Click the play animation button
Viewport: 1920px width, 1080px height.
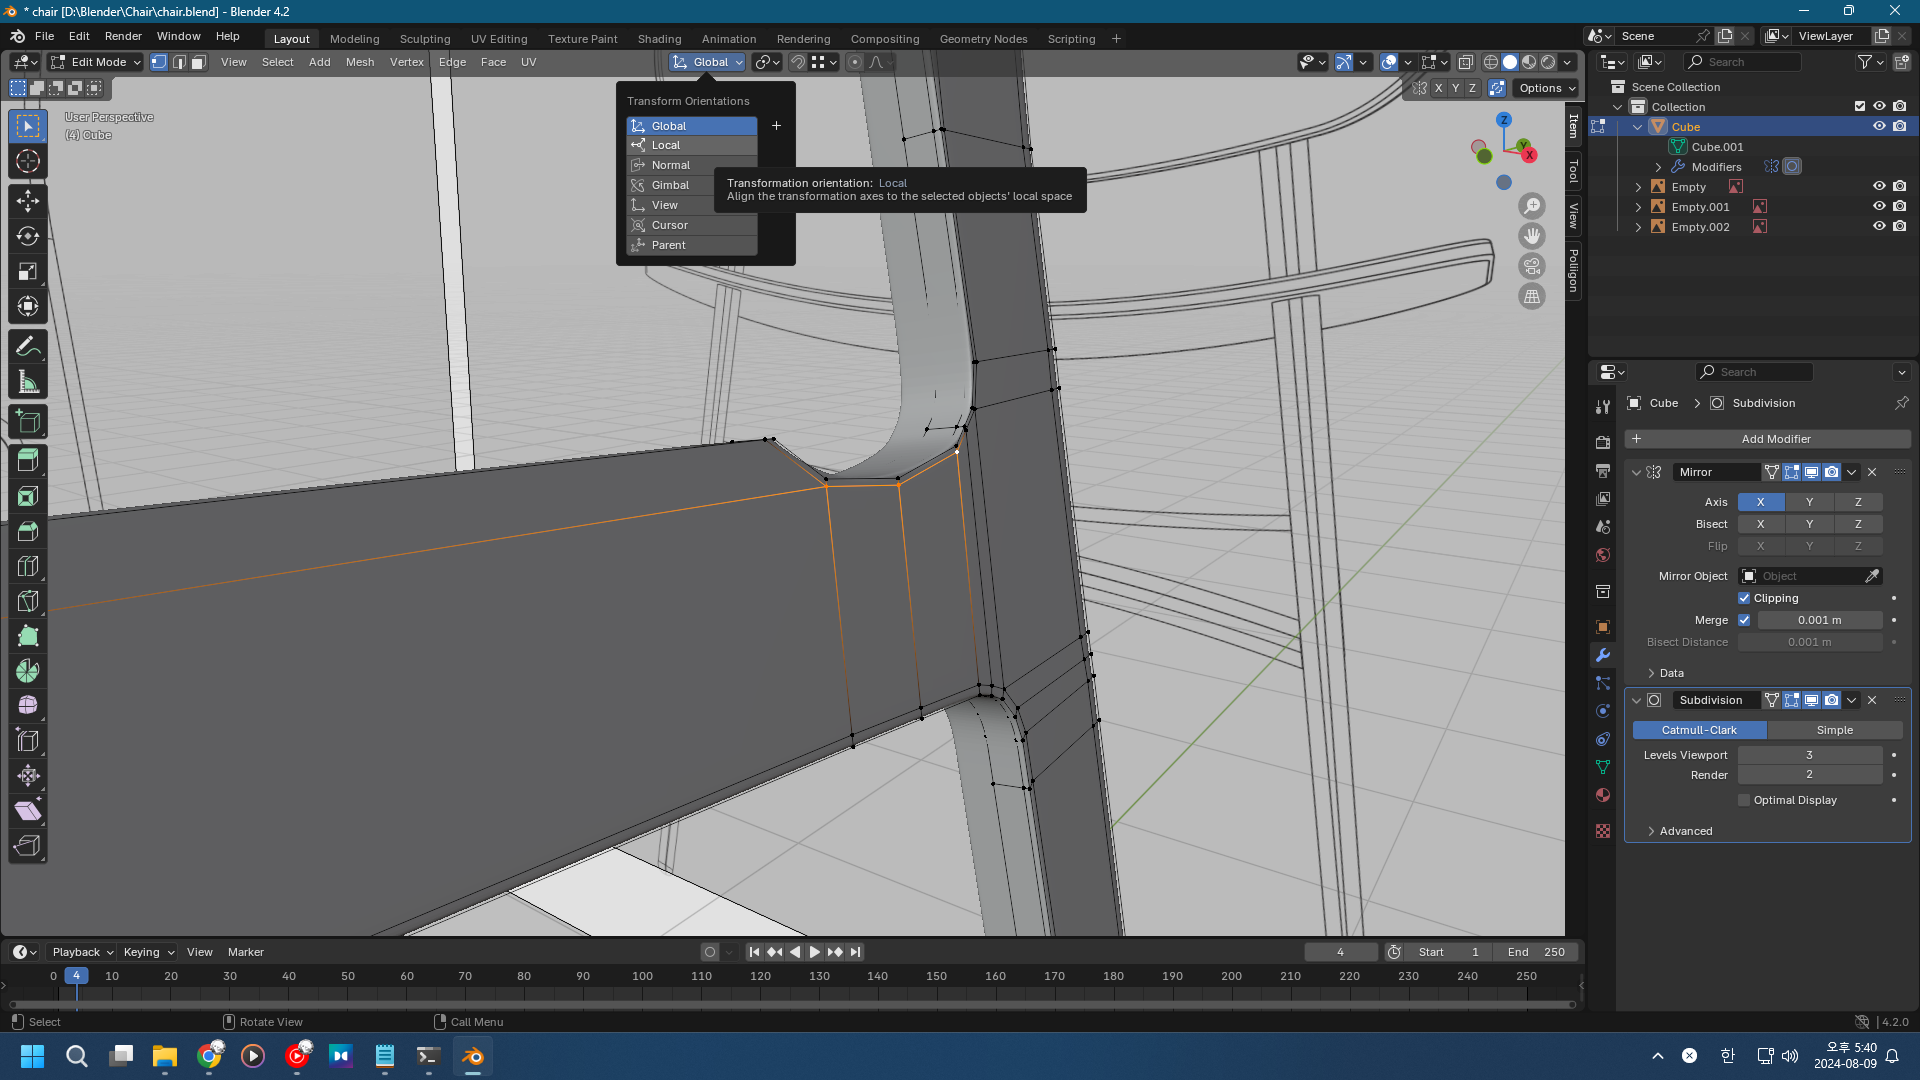click(x=814, y=952)
